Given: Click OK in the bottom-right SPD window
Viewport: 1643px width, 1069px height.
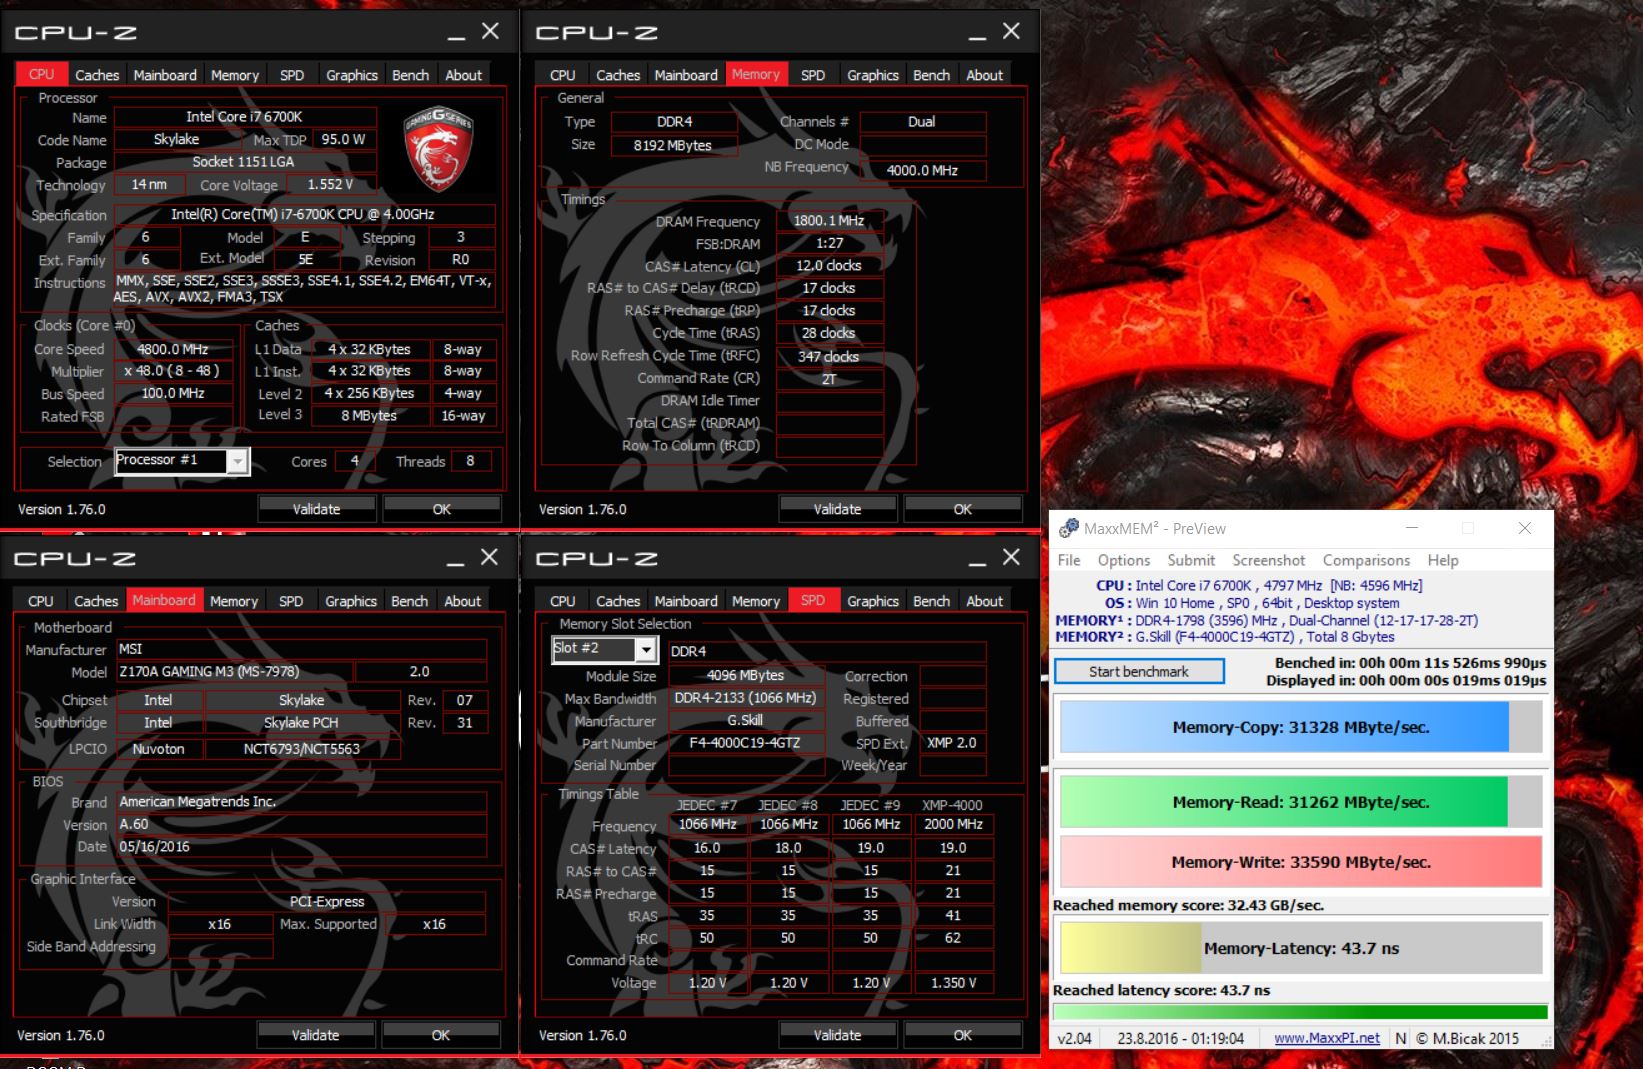Looking at the screenshot, I should (x=963, y=1035).
